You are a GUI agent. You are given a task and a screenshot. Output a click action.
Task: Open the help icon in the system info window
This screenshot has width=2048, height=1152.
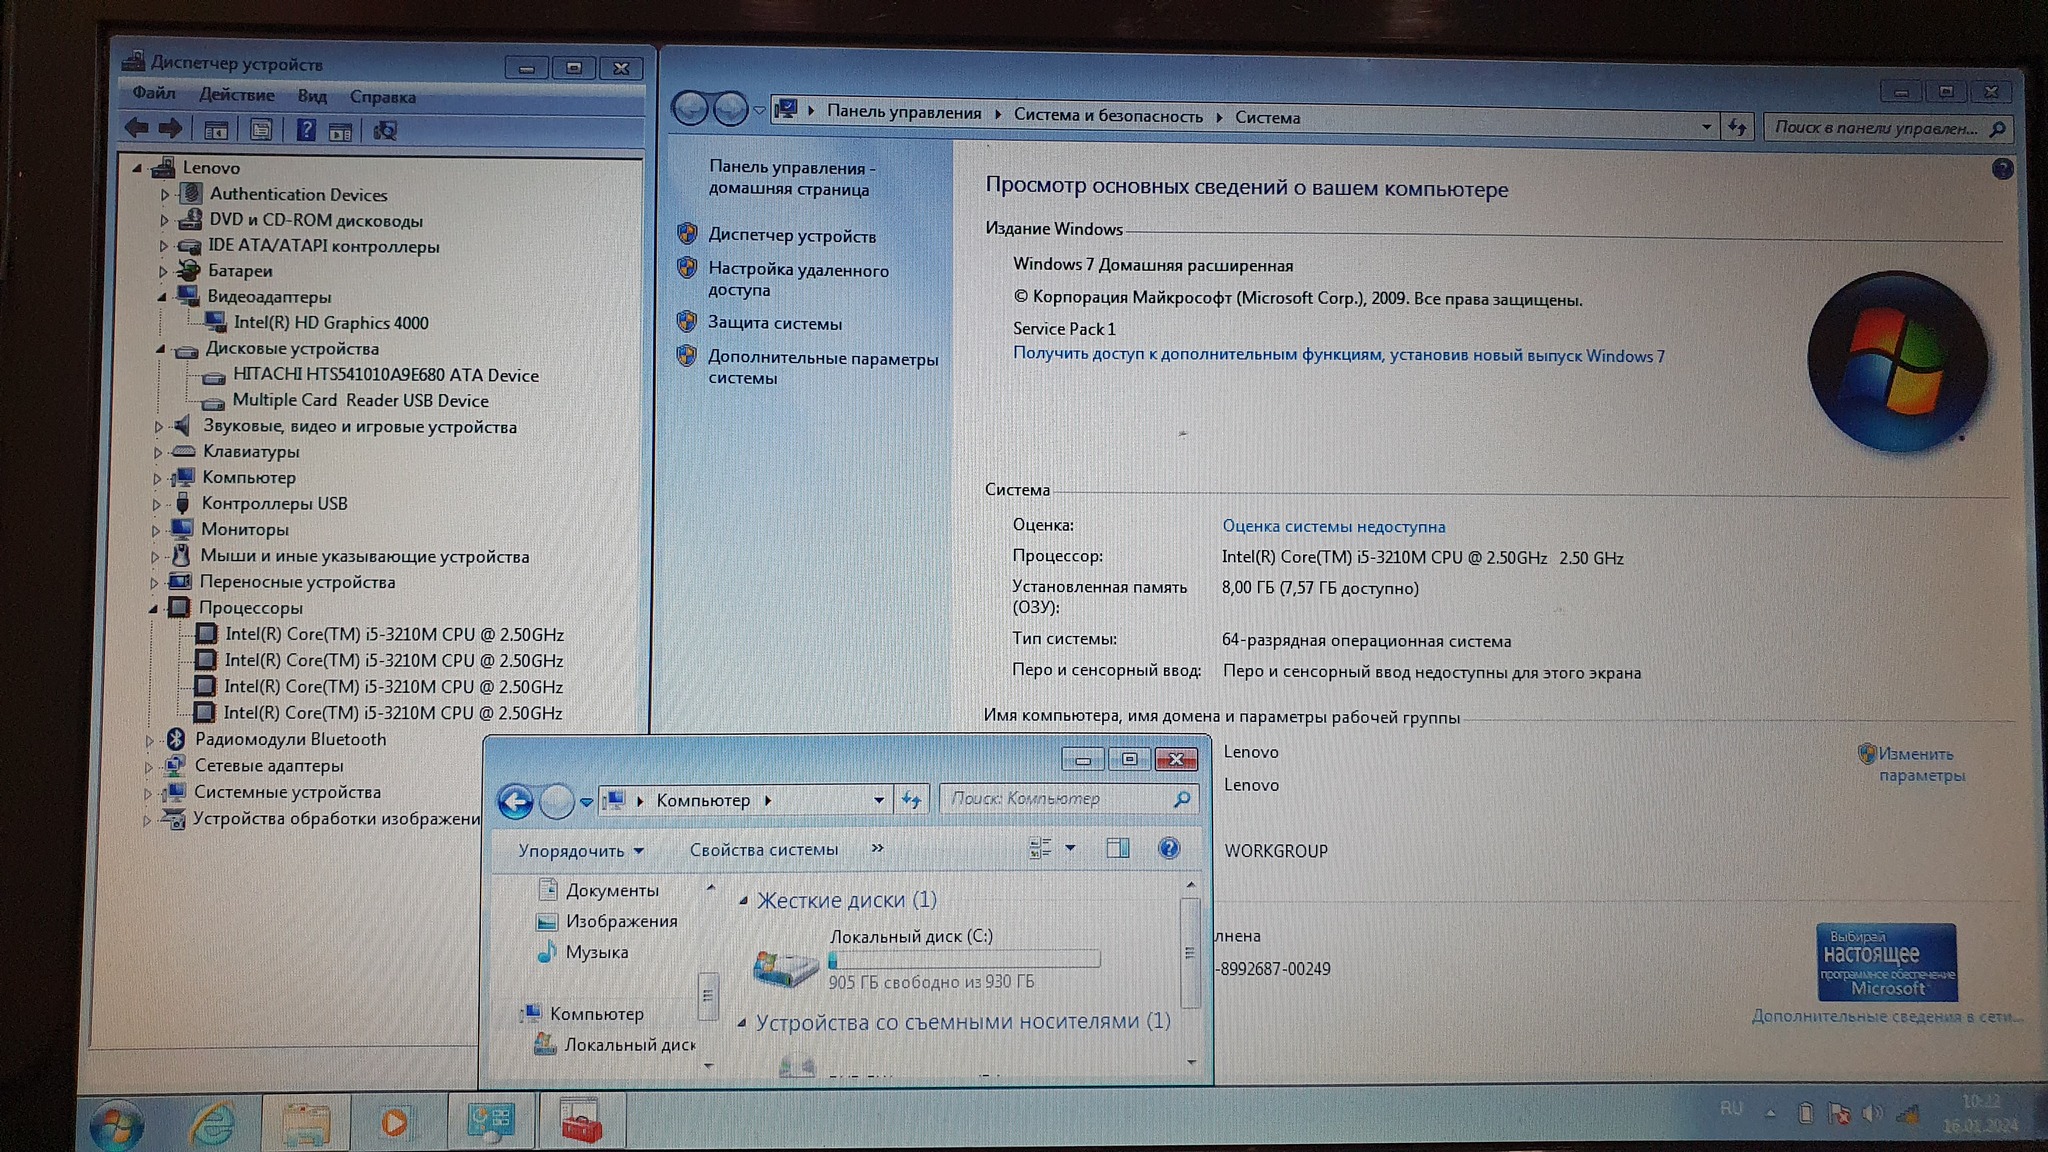coord(2002,169)
